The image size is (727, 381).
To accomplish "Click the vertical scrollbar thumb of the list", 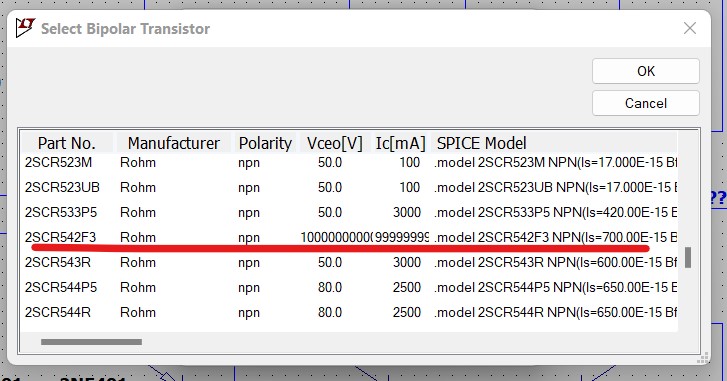I will (688, 257).
